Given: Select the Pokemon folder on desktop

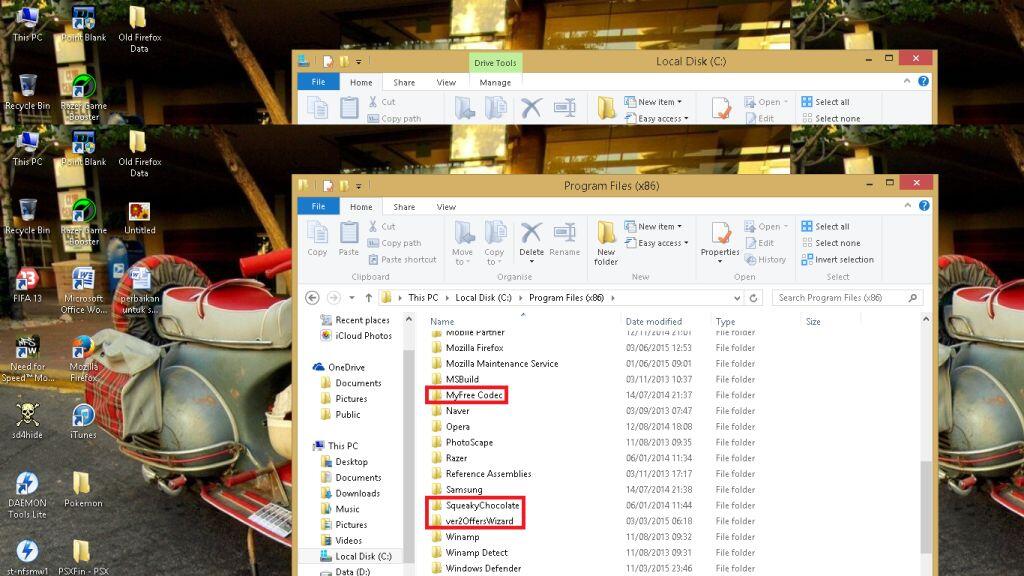Looking at the screenshot, I should coord(83,489).
